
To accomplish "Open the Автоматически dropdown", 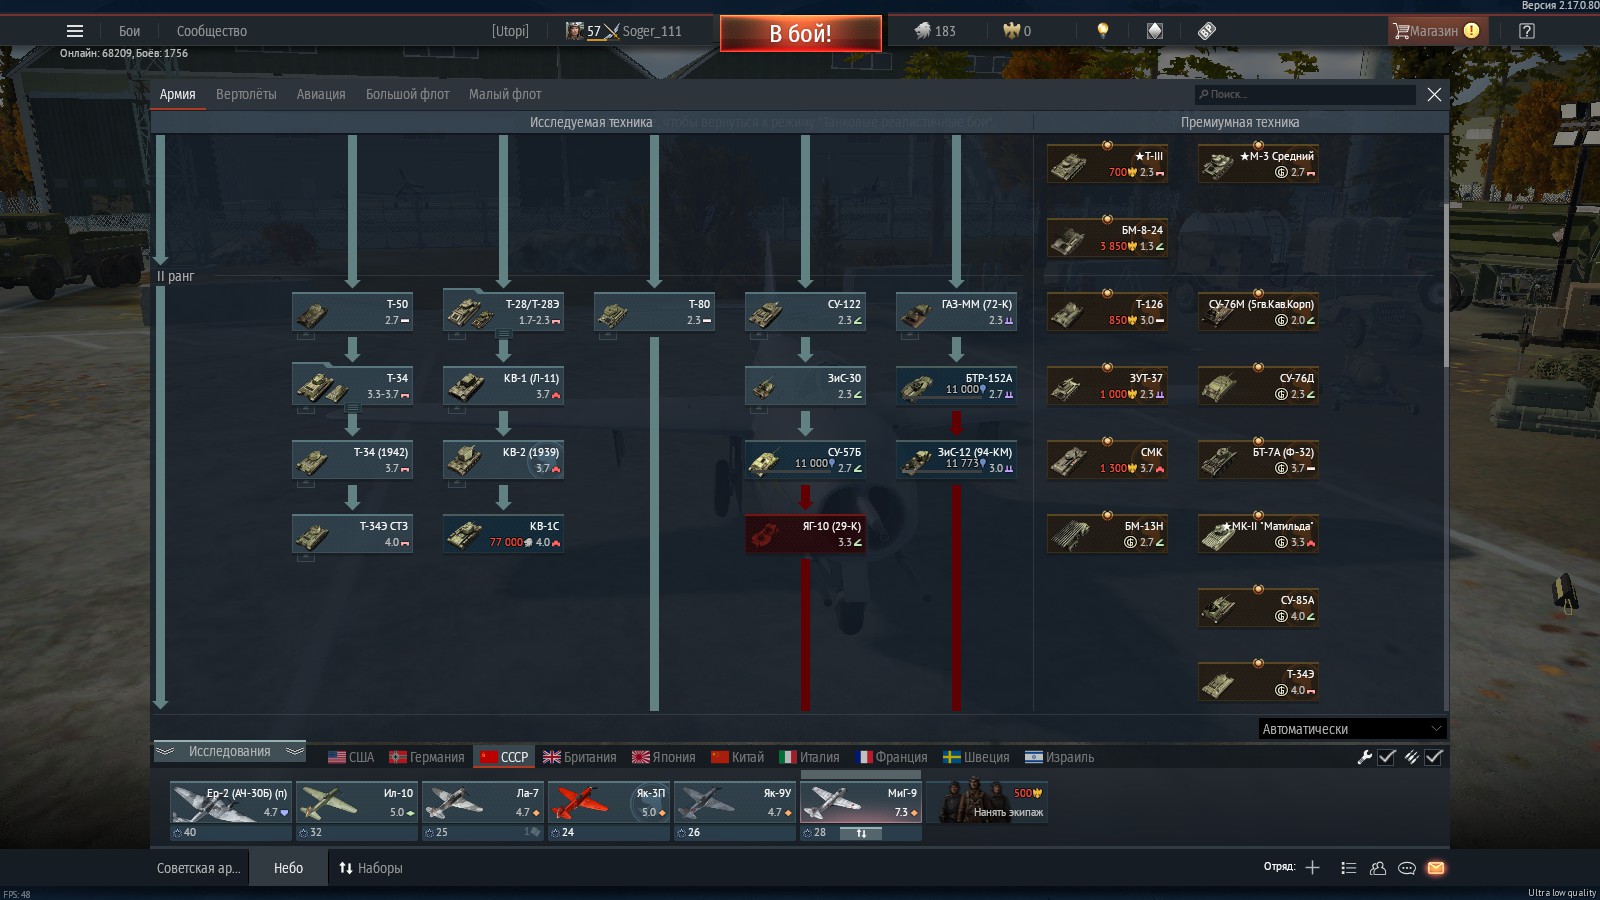I will (1352, 729).
